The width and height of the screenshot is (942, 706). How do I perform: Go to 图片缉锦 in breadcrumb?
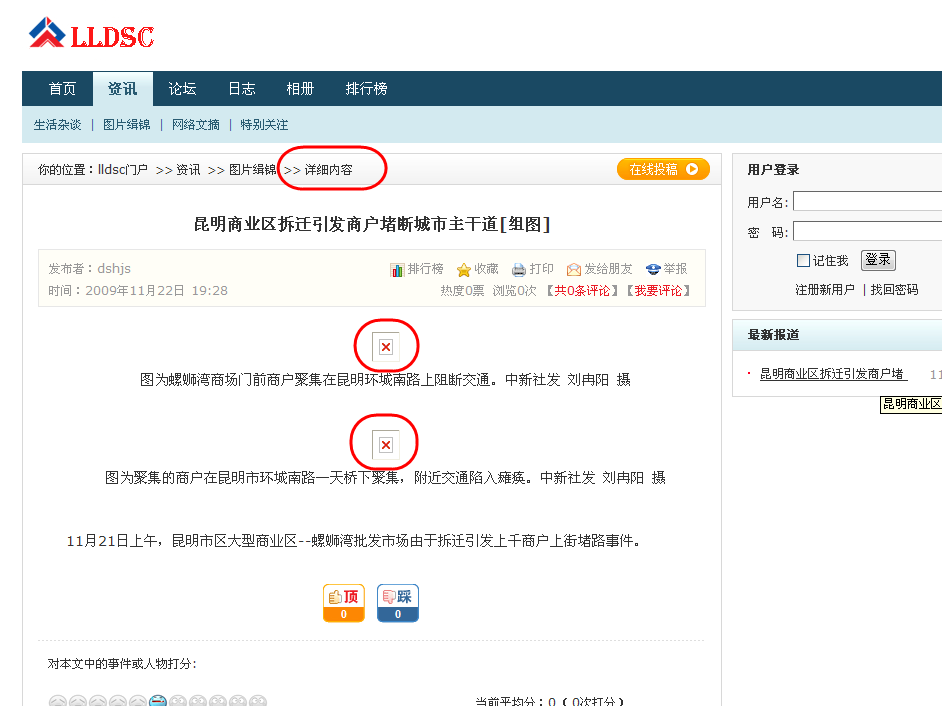click(x=252, y=170)
